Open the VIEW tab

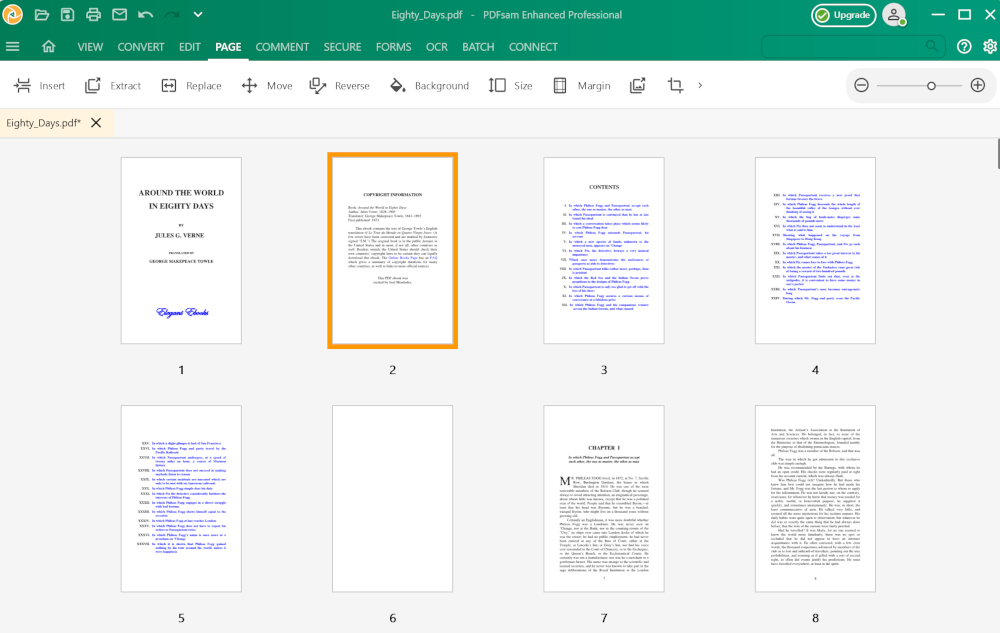point(90,47)
